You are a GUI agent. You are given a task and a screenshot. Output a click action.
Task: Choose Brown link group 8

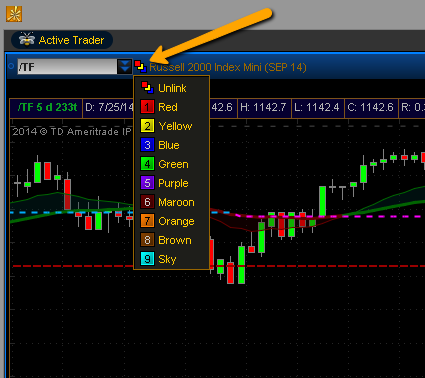171,240
